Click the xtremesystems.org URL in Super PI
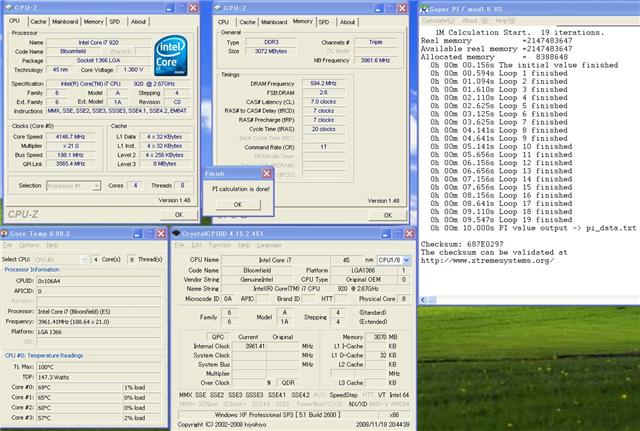 point(487,260)
